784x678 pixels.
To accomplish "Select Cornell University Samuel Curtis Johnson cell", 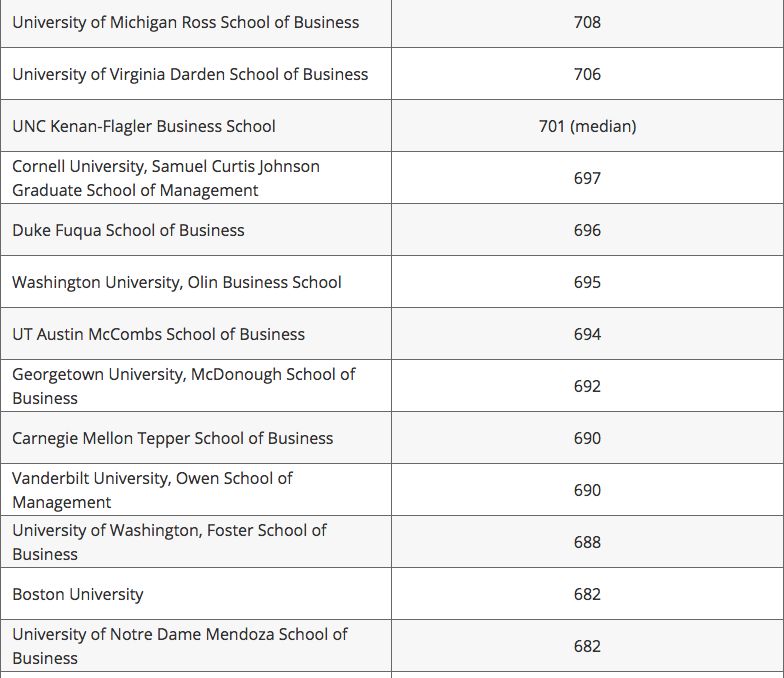I will [x=196, y=178].
